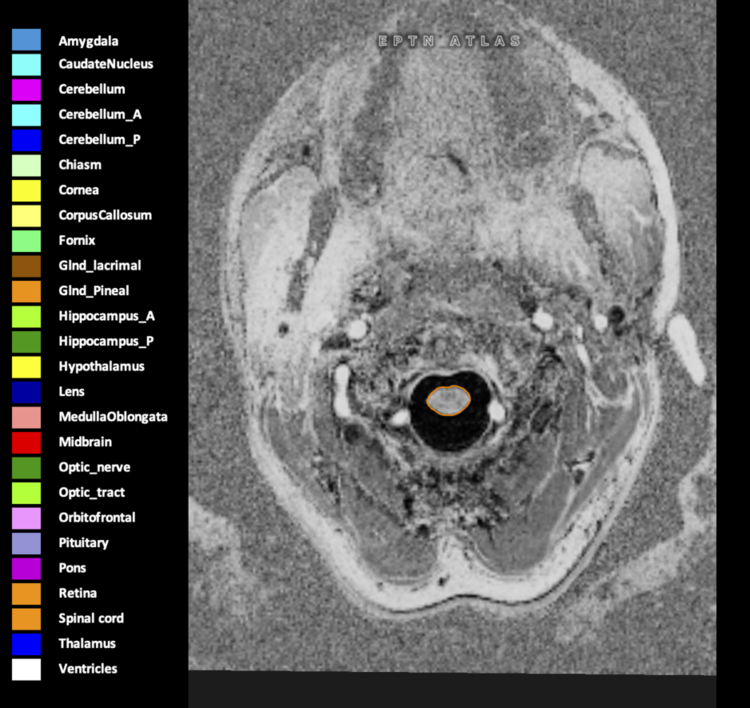750x708 pixels.
Task: Select the "CaudateNucleus" legend label
Action: click(x=106, y=64)
